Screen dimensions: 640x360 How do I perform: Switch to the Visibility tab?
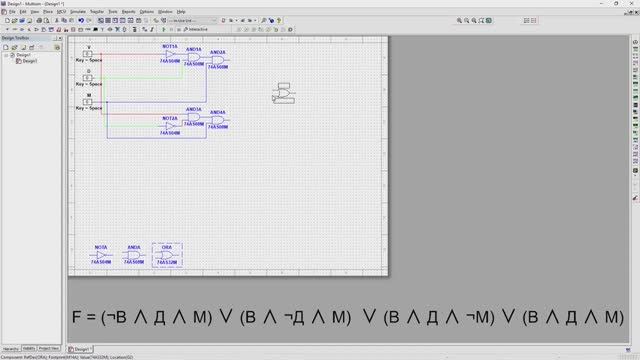point(29,349)
